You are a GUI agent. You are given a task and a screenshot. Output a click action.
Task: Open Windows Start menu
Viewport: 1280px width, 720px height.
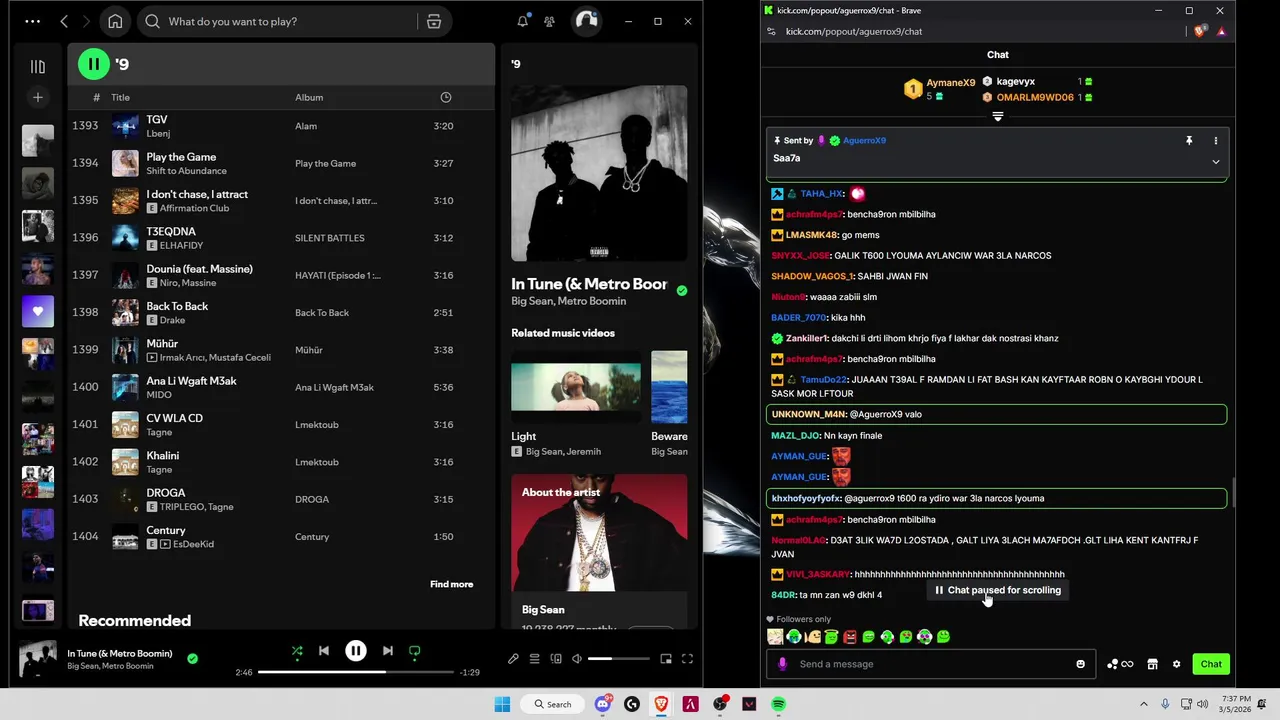[x=502, y=704]
